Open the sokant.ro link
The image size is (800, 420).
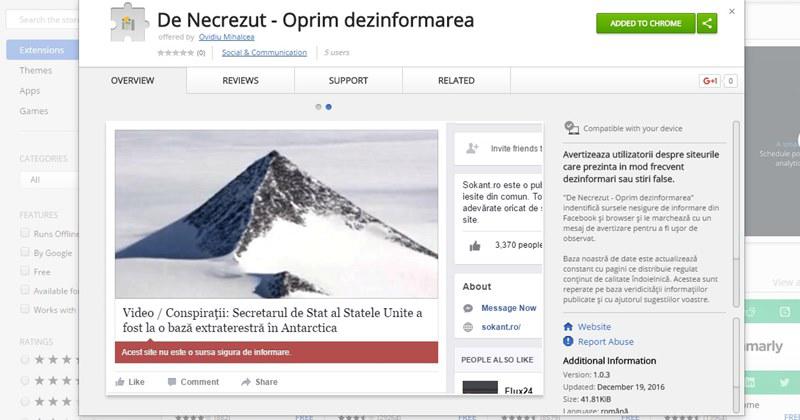[501, 327]
